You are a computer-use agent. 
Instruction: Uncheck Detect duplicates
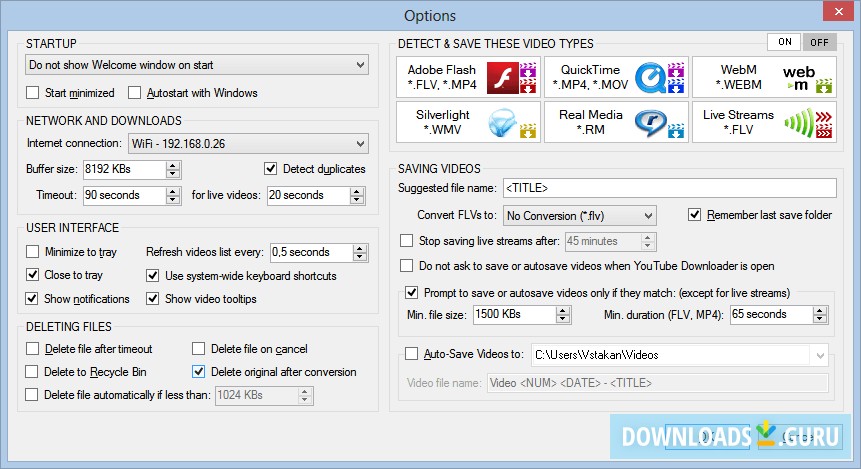(270, 169)
